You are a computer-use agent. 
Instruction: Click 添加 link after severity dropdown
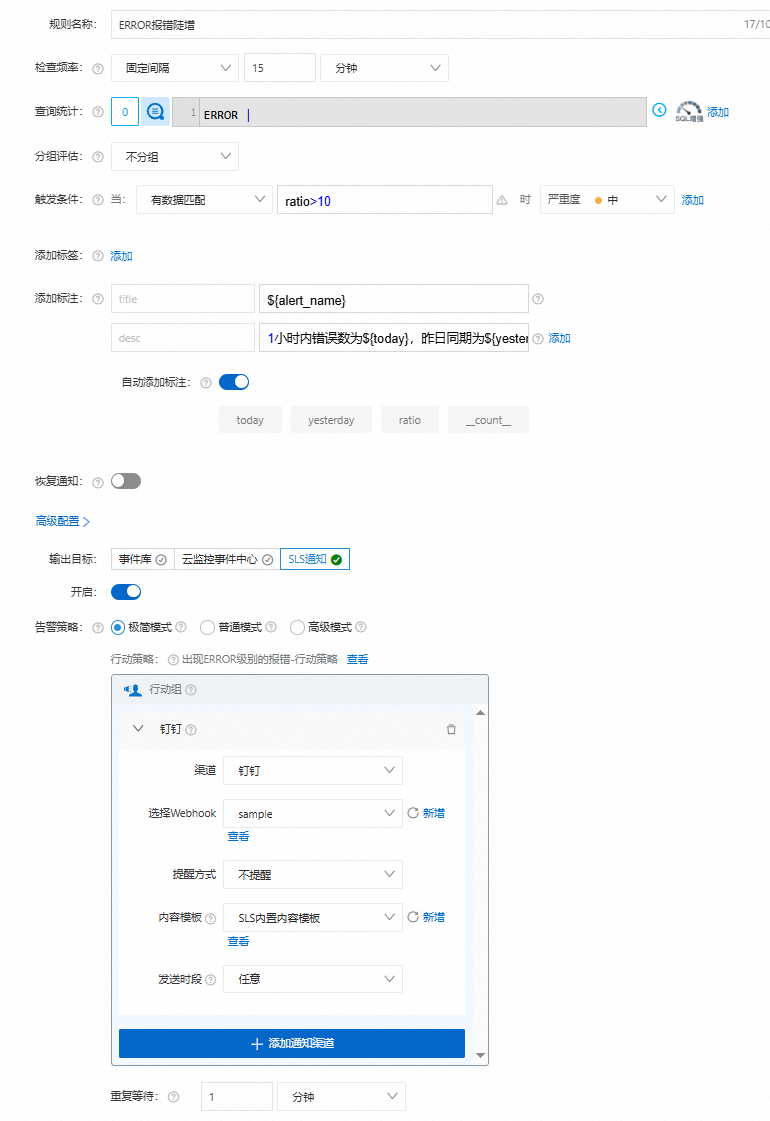click(692, 200)
